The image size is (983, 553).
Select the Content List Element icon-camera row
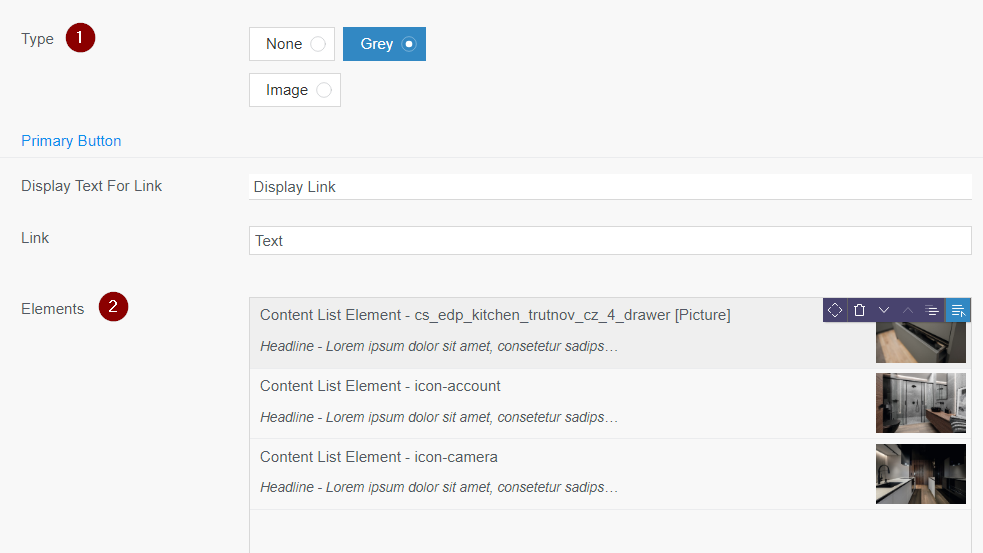pos(610,474)
